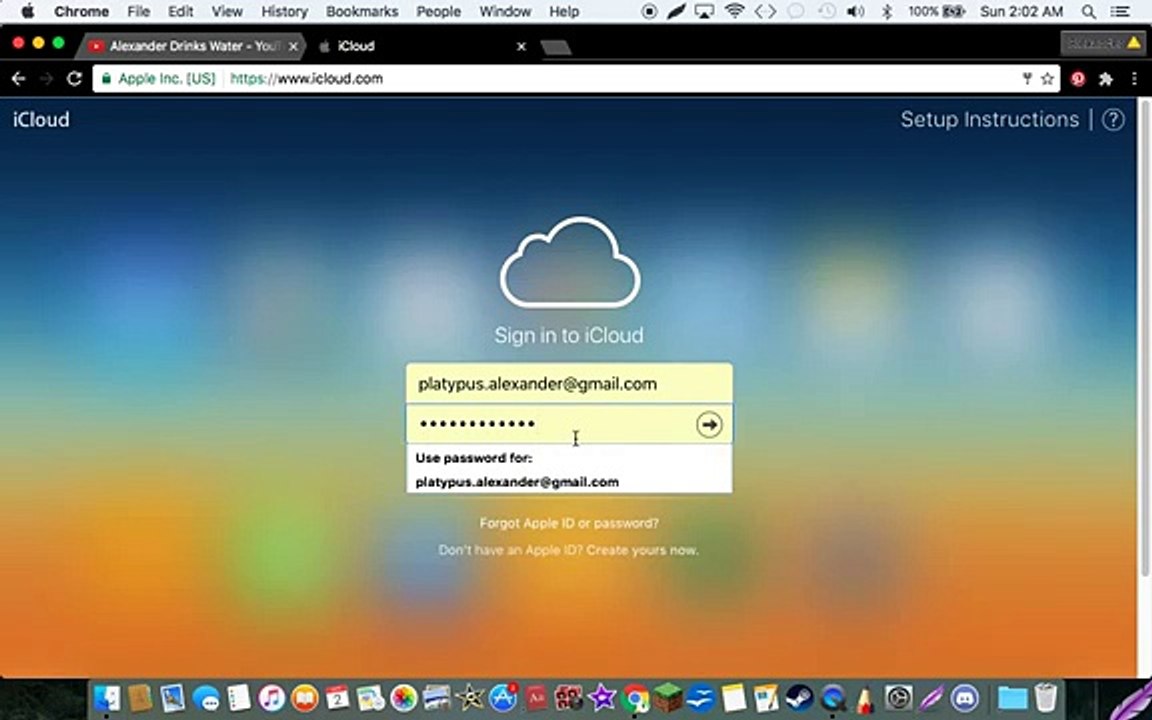Click the iCloud logo text at top left
The height and width of the screenshot is (720, 1152).
point(41,120)
